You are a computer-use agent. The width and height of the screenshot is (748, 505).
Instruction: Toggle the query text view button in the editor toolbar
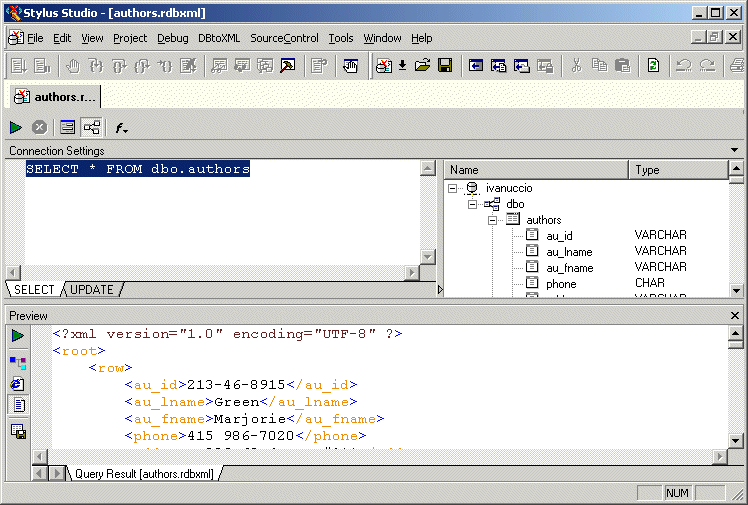pyautogui.click(x=67, y=127)
